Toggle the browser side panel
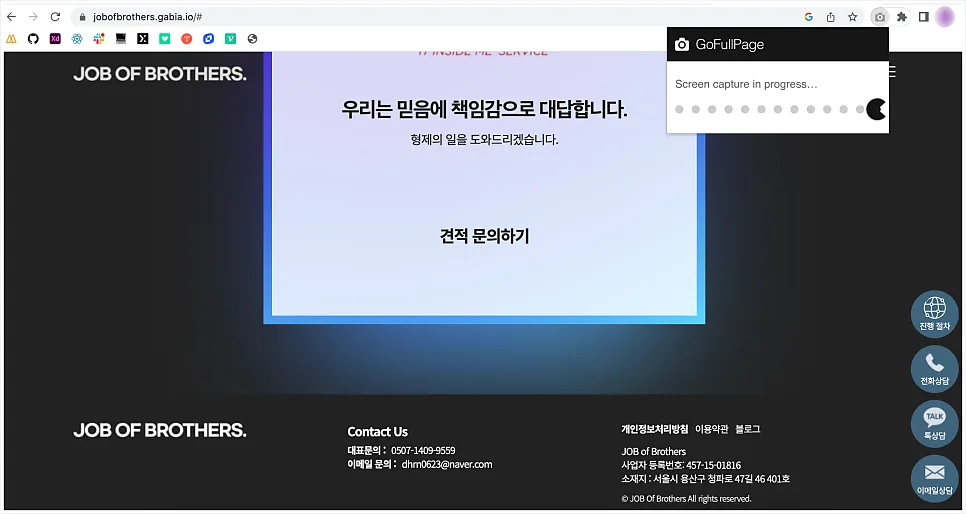 pyautogui.click(x=923, y=17)
